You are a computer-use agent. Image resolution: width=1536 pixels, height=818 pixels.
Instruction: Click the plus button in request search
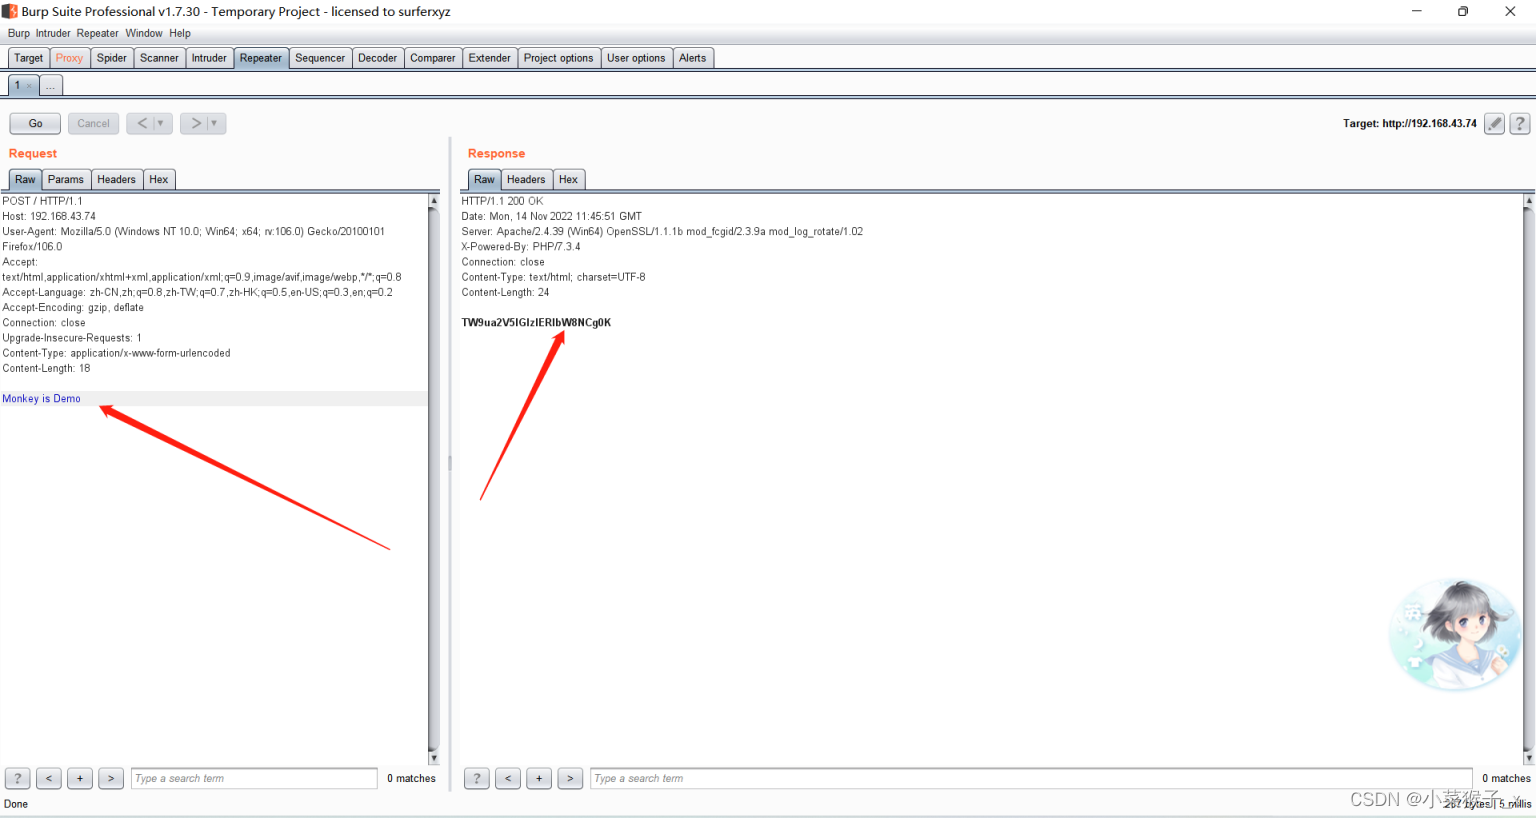point(80,778)
